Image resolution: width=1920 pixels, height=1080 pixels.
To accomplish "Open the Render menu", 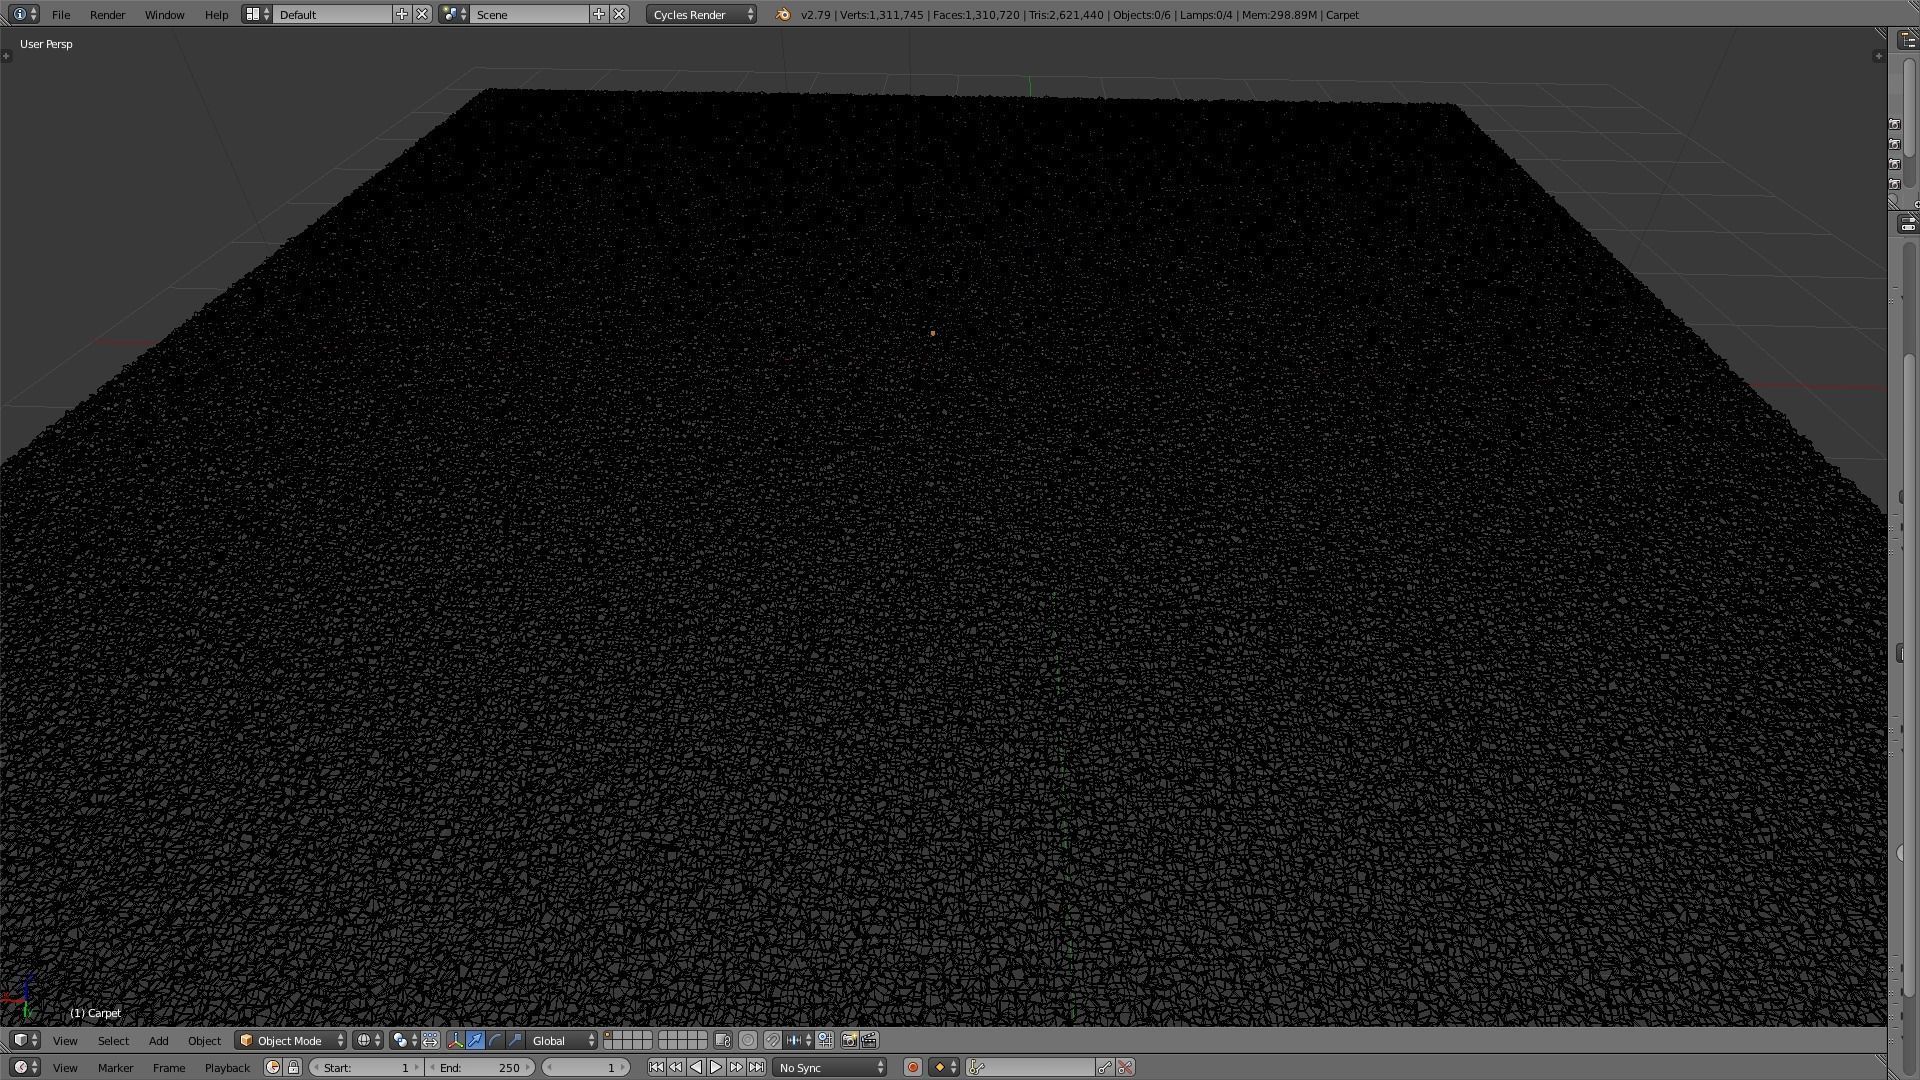I will [107, 15].
